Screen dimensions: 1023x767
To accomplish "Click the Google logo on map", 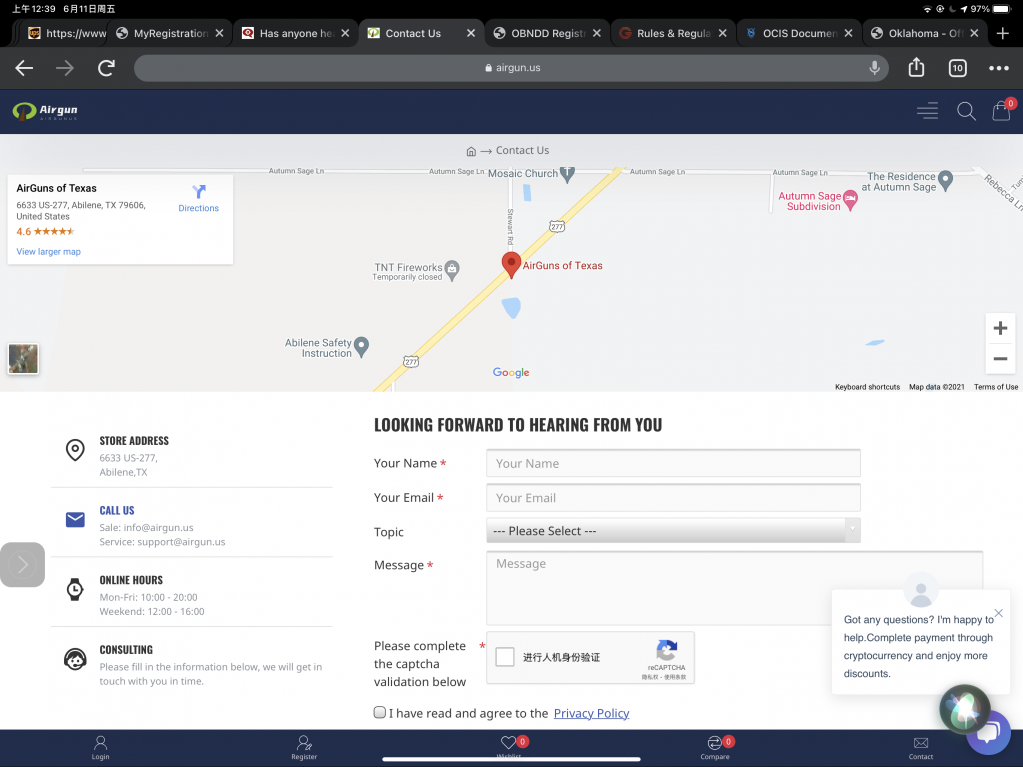I will click(511, 372).
